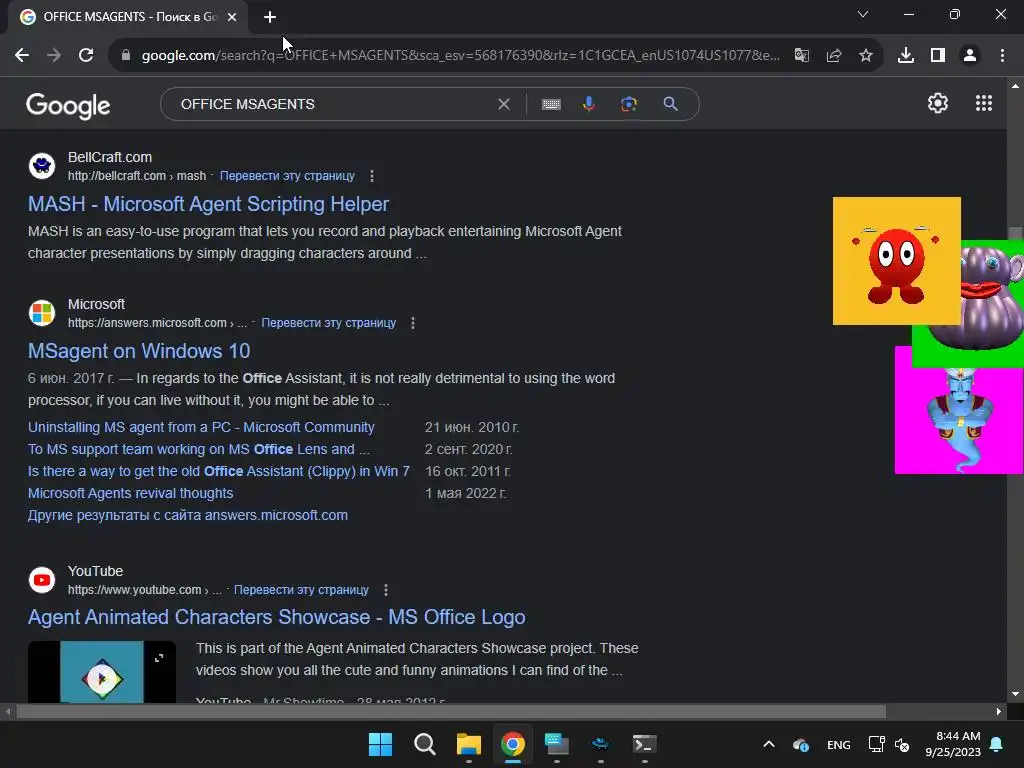Switch to Chrome in the taskbar

[x=513, y=744]
